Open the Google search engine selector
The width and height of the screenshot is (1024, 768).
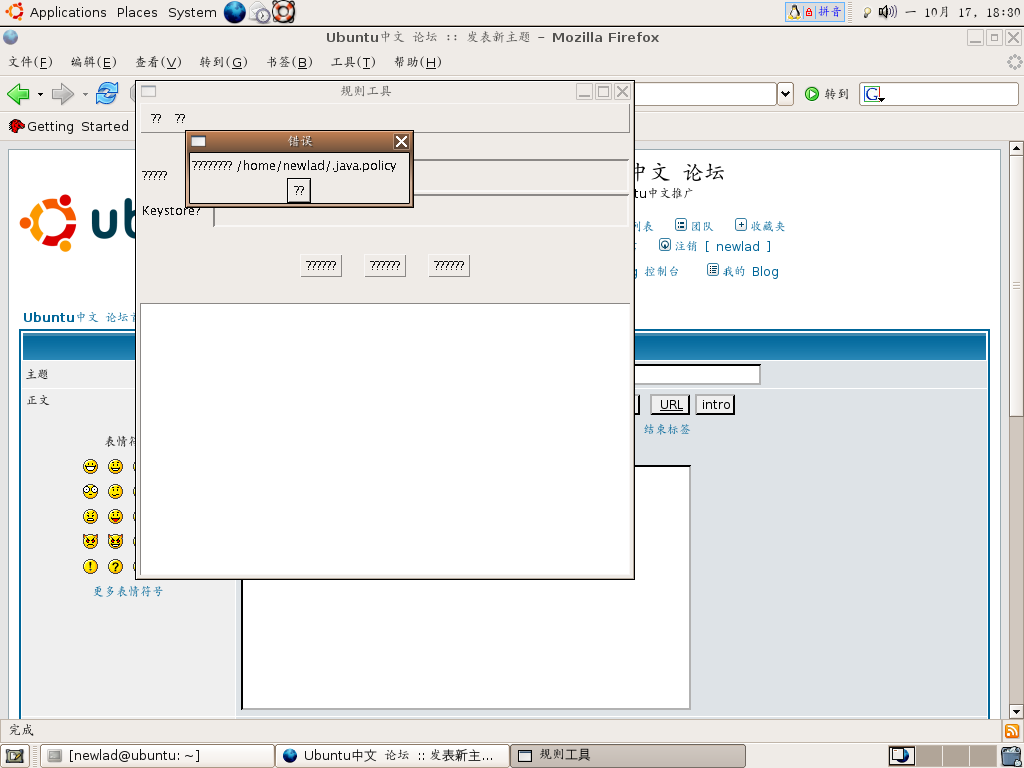873,95
